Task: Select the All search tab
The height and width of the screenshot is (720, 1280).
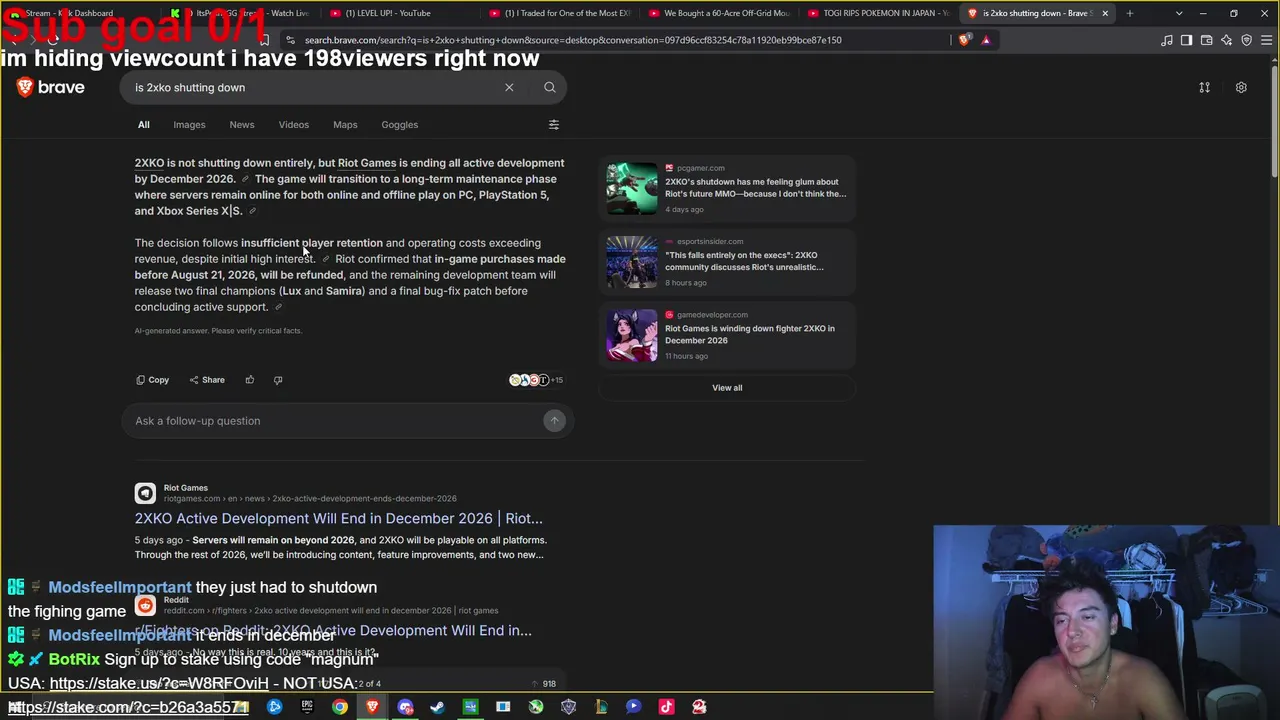Action: pos(144,125)
